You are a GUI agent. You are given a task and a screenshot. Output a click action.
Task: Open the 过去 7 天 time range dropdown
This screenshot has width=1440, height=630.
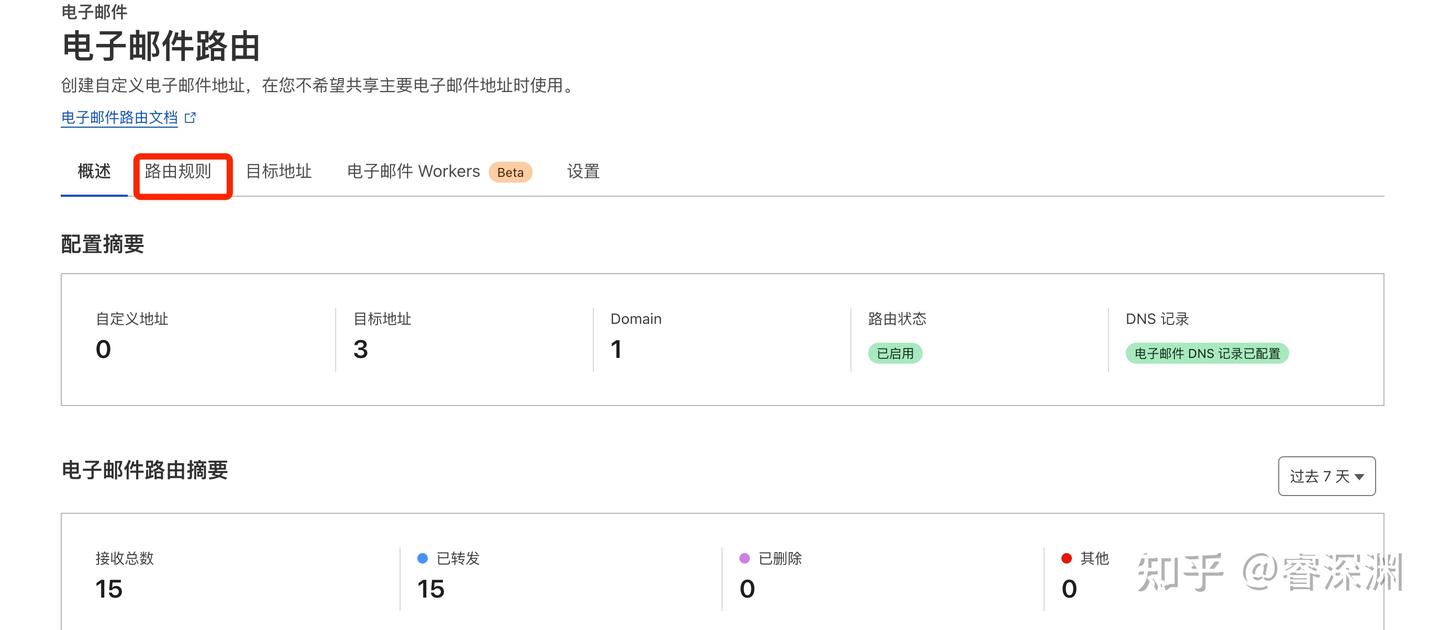click(1326, 476)
